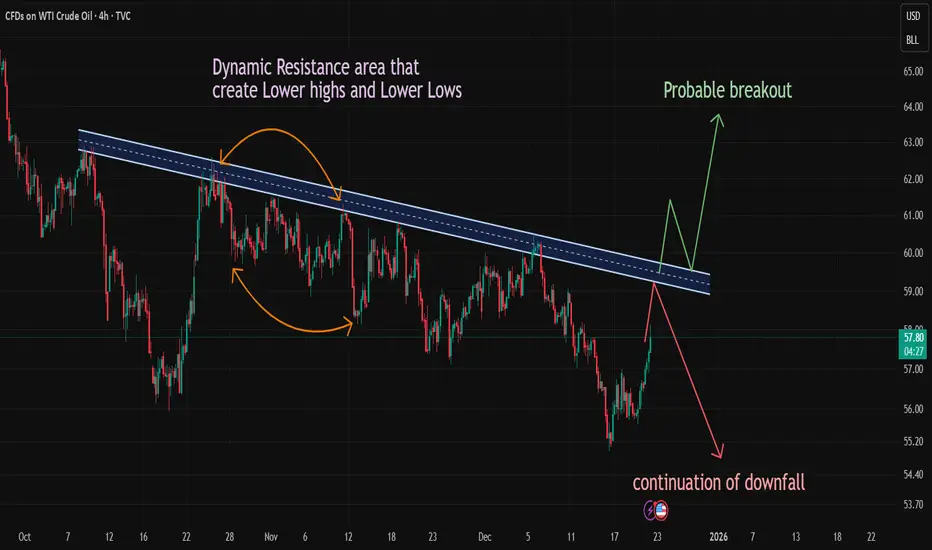Click the '17' date label on time axis

(614, 537)
